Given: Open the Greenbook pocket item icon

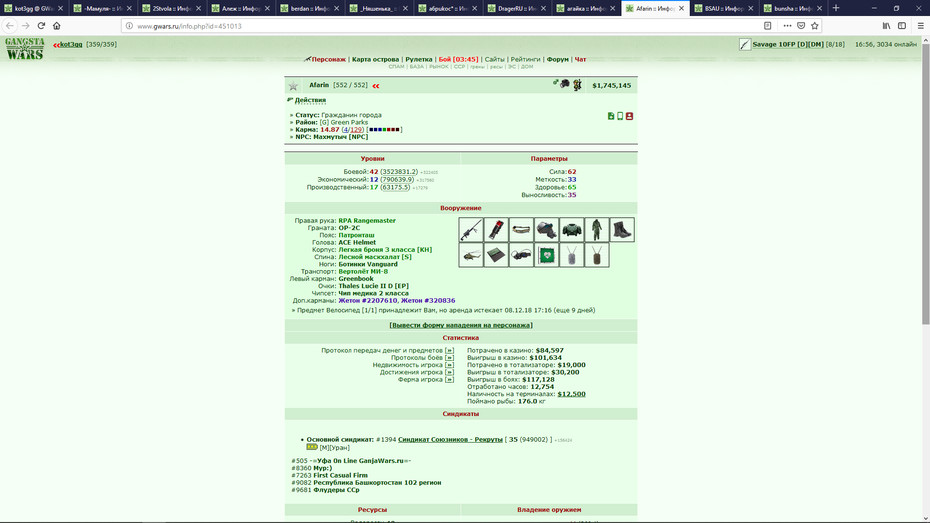Looking at the screenshot, I should click(496, 255).
